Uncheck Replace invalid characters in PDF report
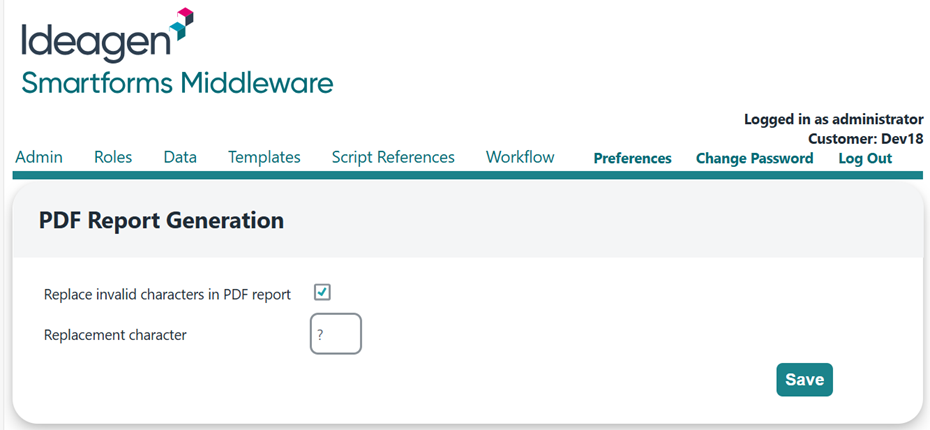930x430 pixels. (x=322, y=292)
